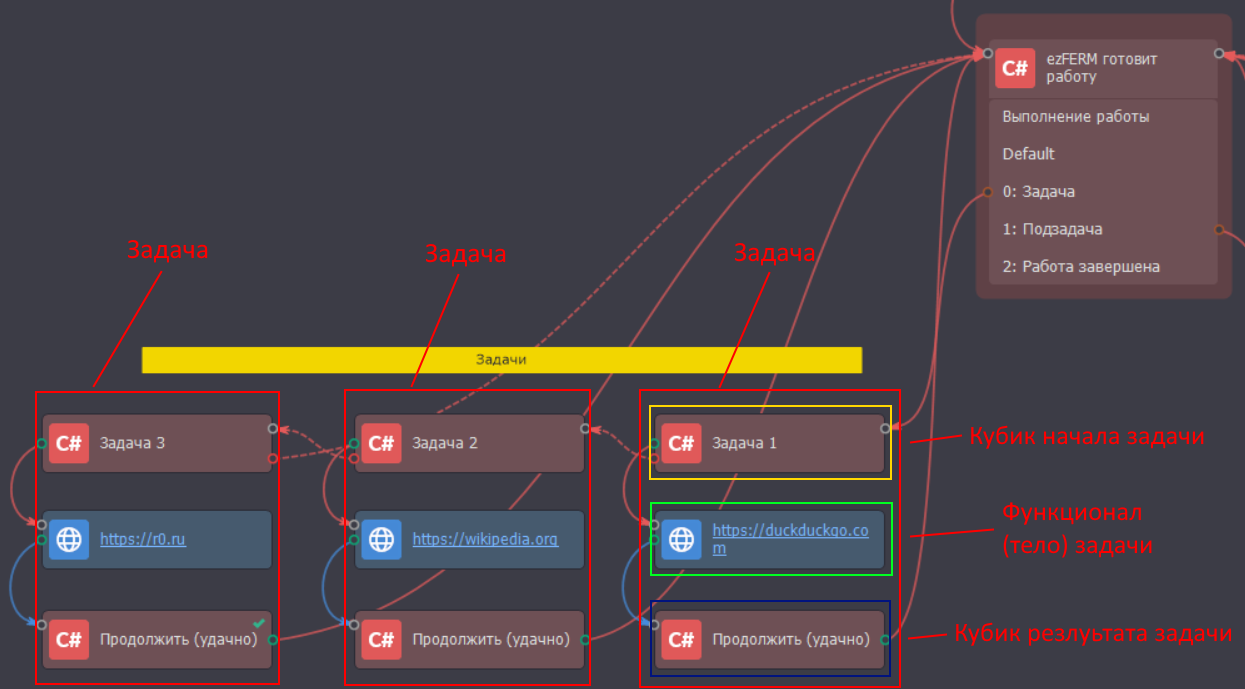
Task: Click the port beside 0: Задача
Action: (988, 191)
